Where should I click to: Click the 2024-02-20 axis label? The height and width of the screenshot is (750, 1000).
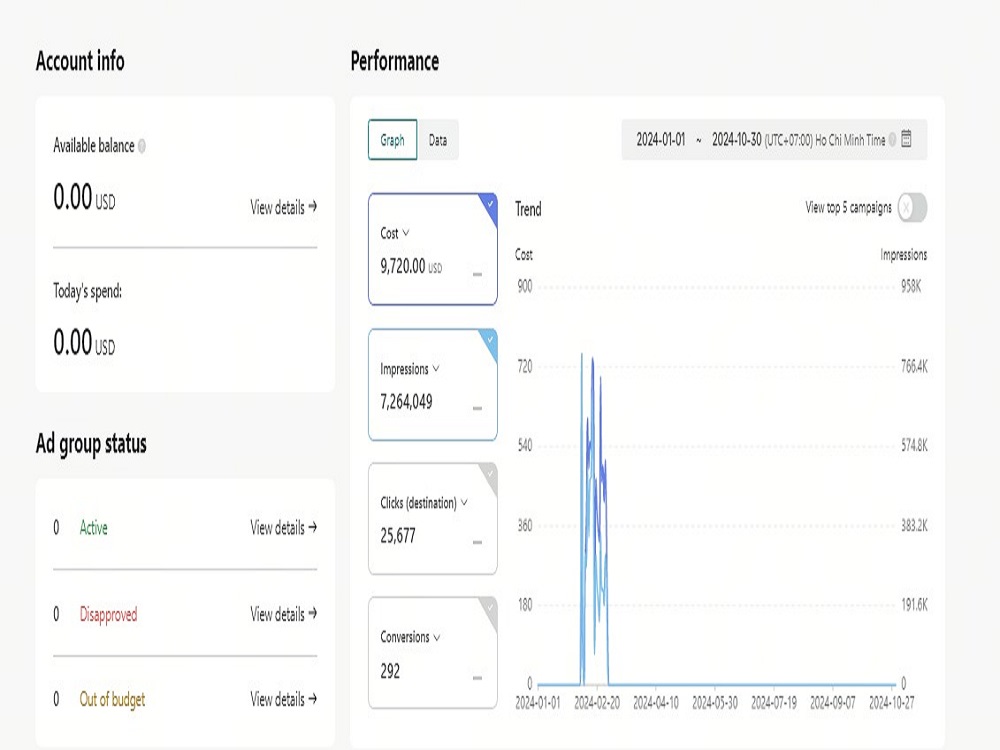[x=597, y=702]
